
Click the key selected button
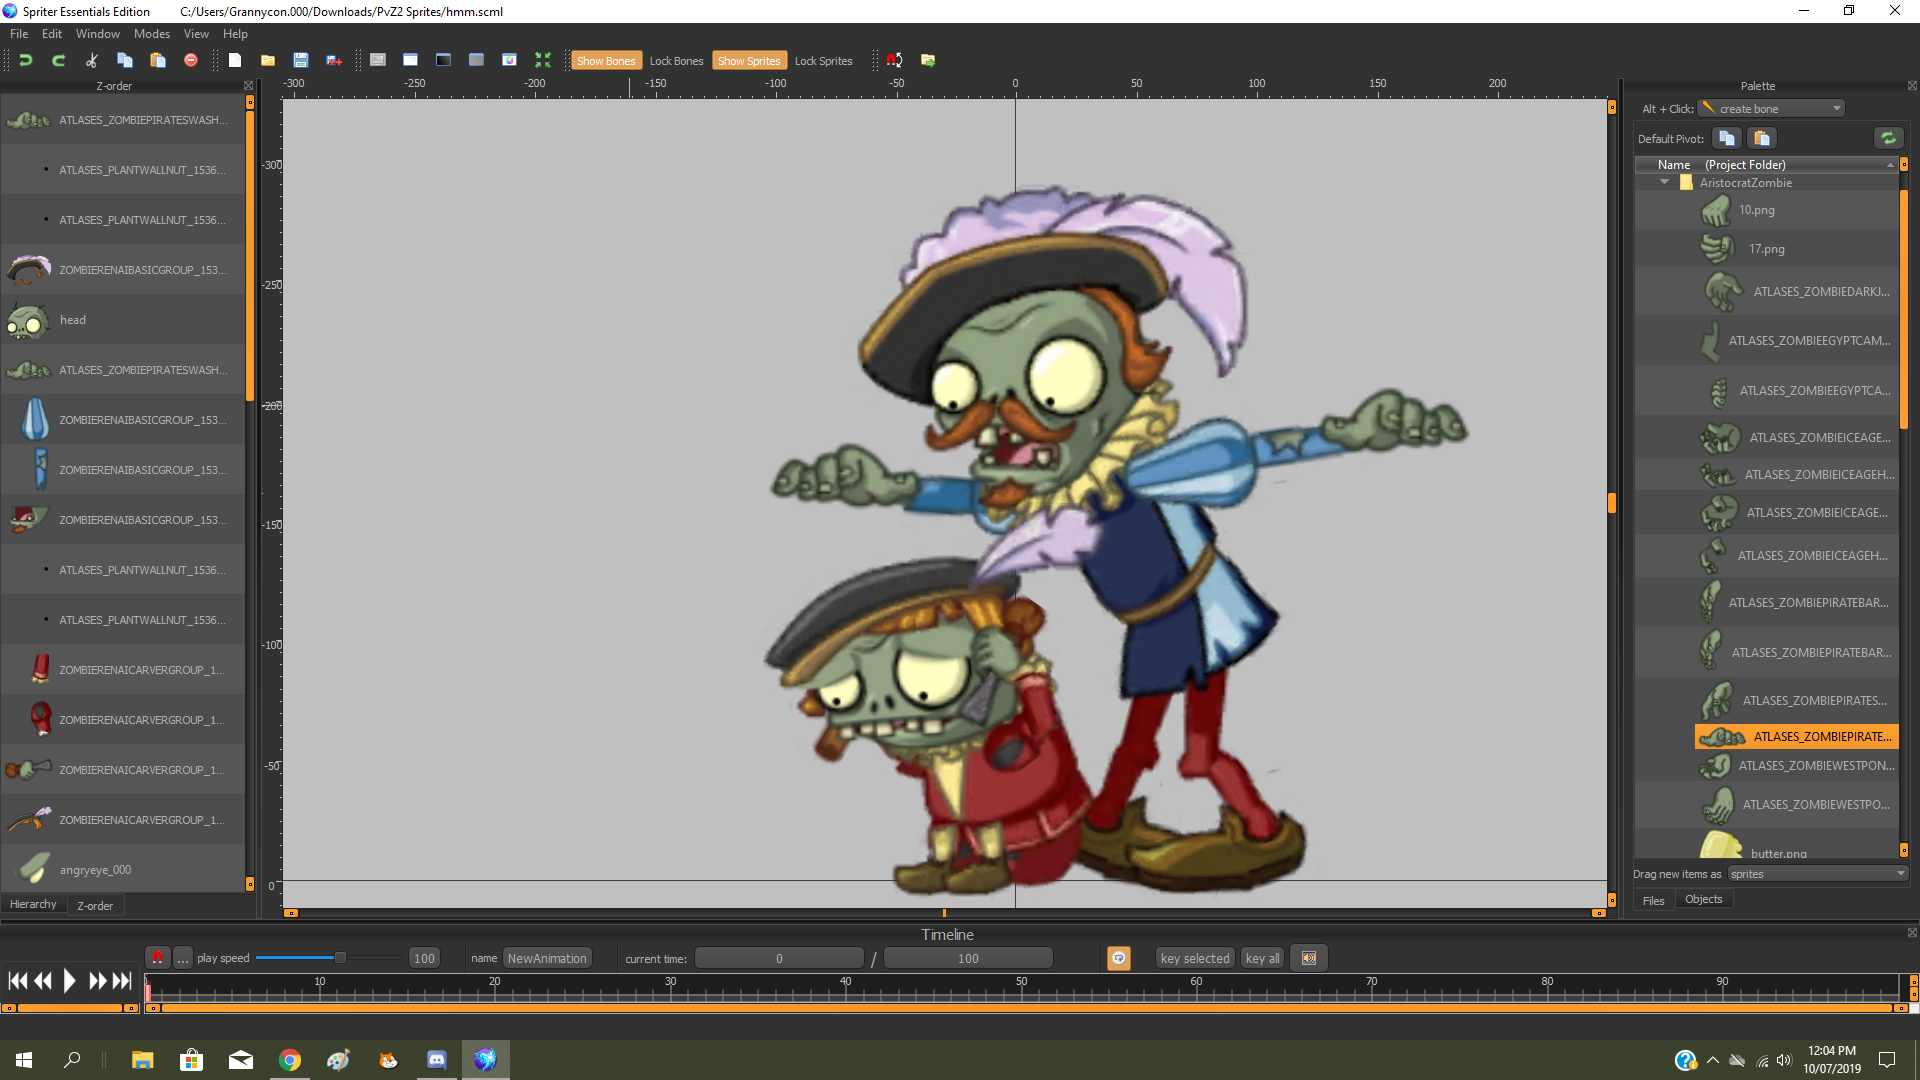point(1195,958)
